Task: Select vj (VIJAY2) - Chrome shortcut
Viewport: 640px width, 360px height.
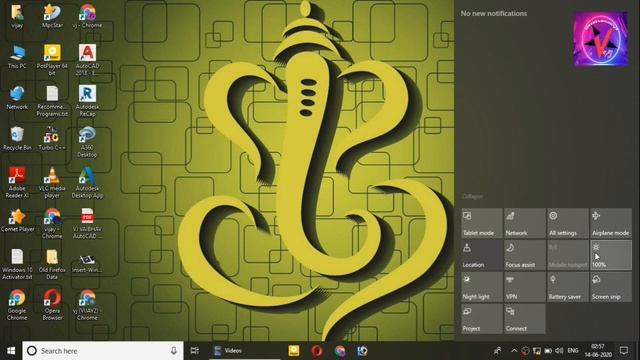Action: (x=87, y=304)
